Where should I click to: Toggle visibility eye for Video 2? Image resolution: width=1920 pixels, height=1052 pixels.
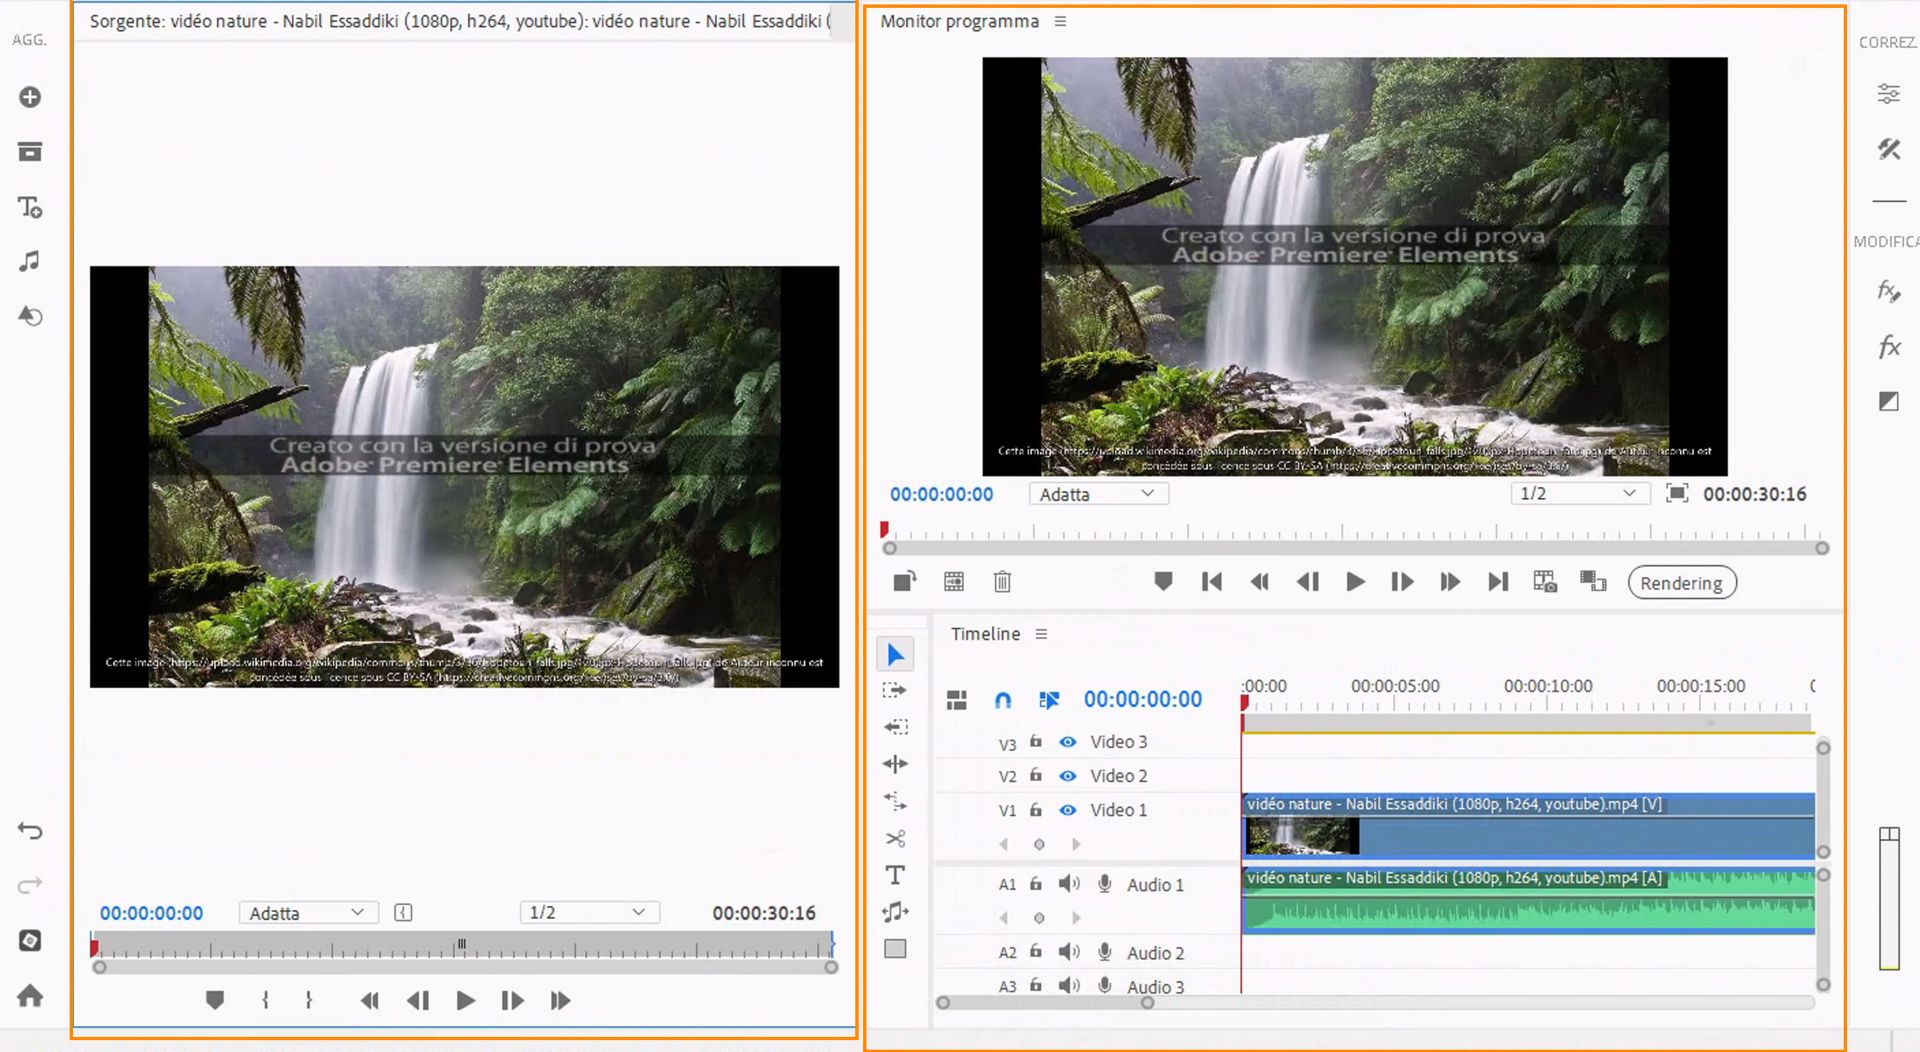click(1068, 776)
